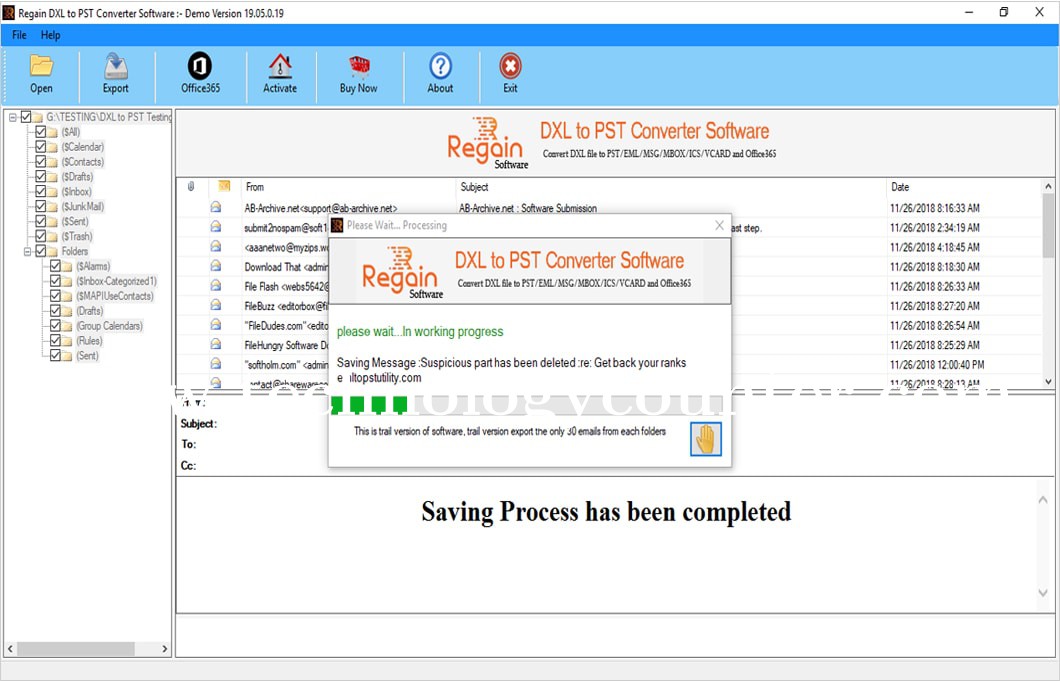Select date 11/26/2018 4:18:45 AM cell

[x=934, y=247]
